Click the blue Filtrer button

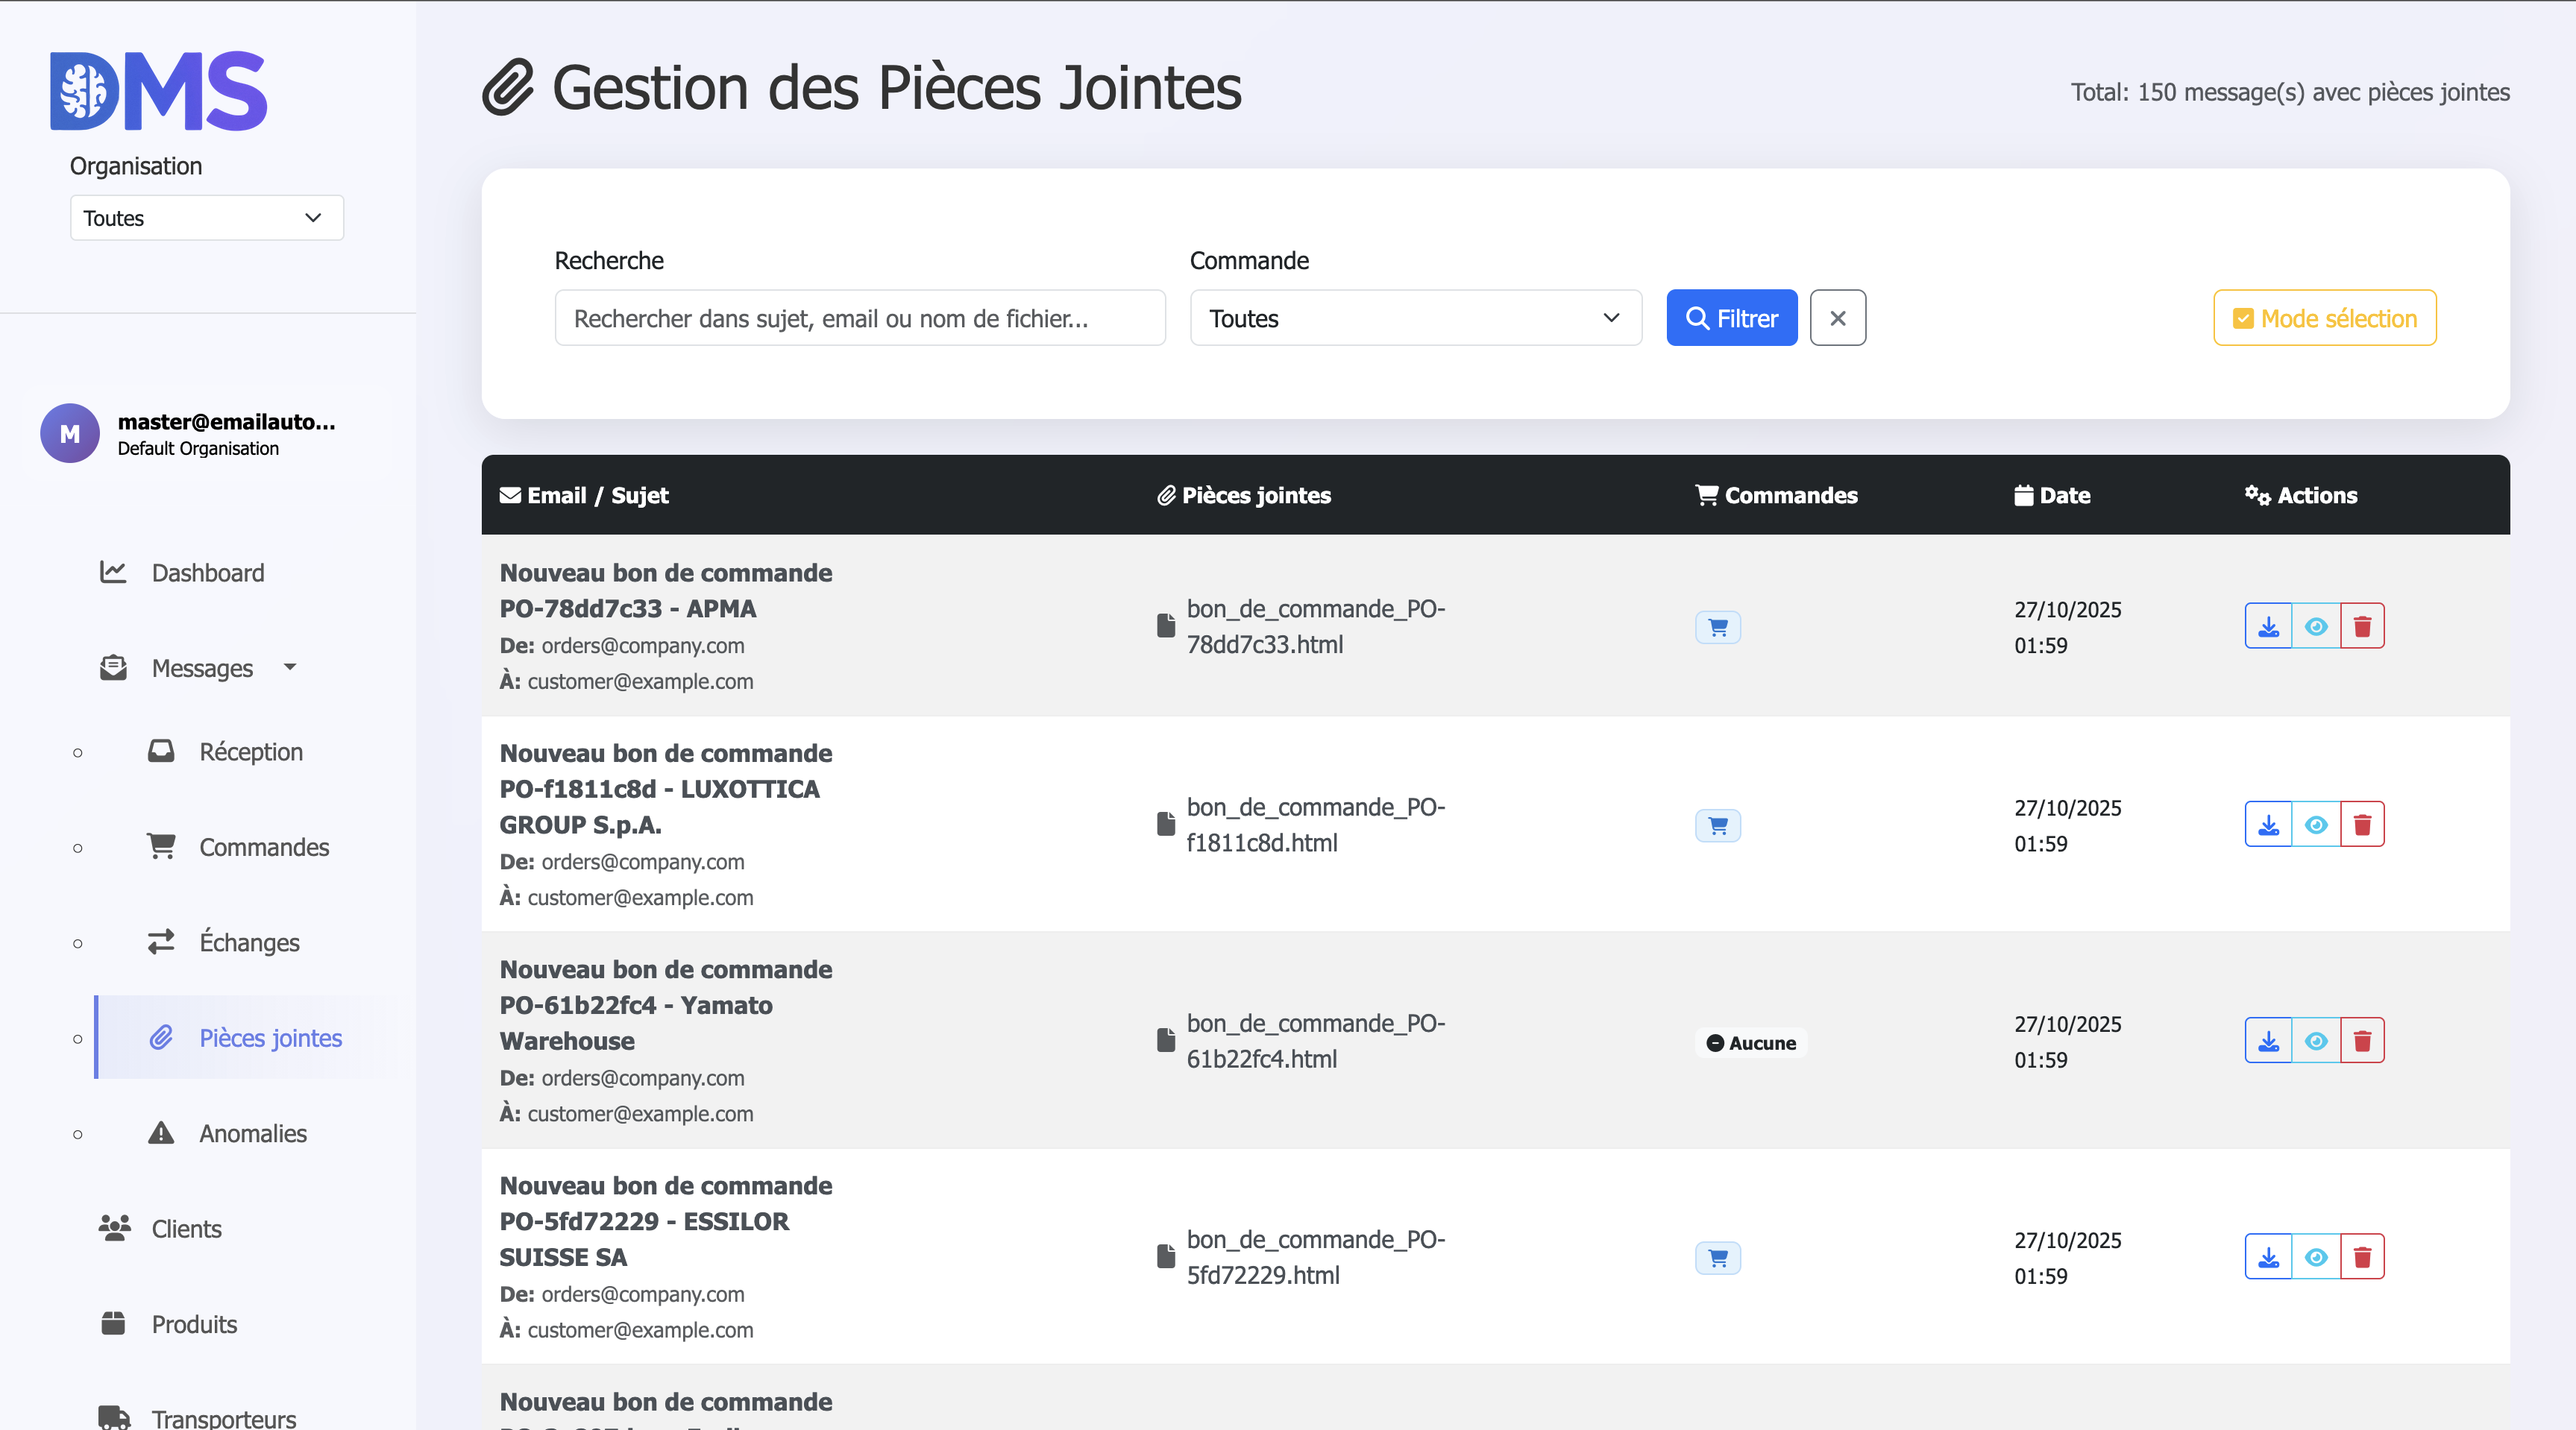[x=1731, y=318]
